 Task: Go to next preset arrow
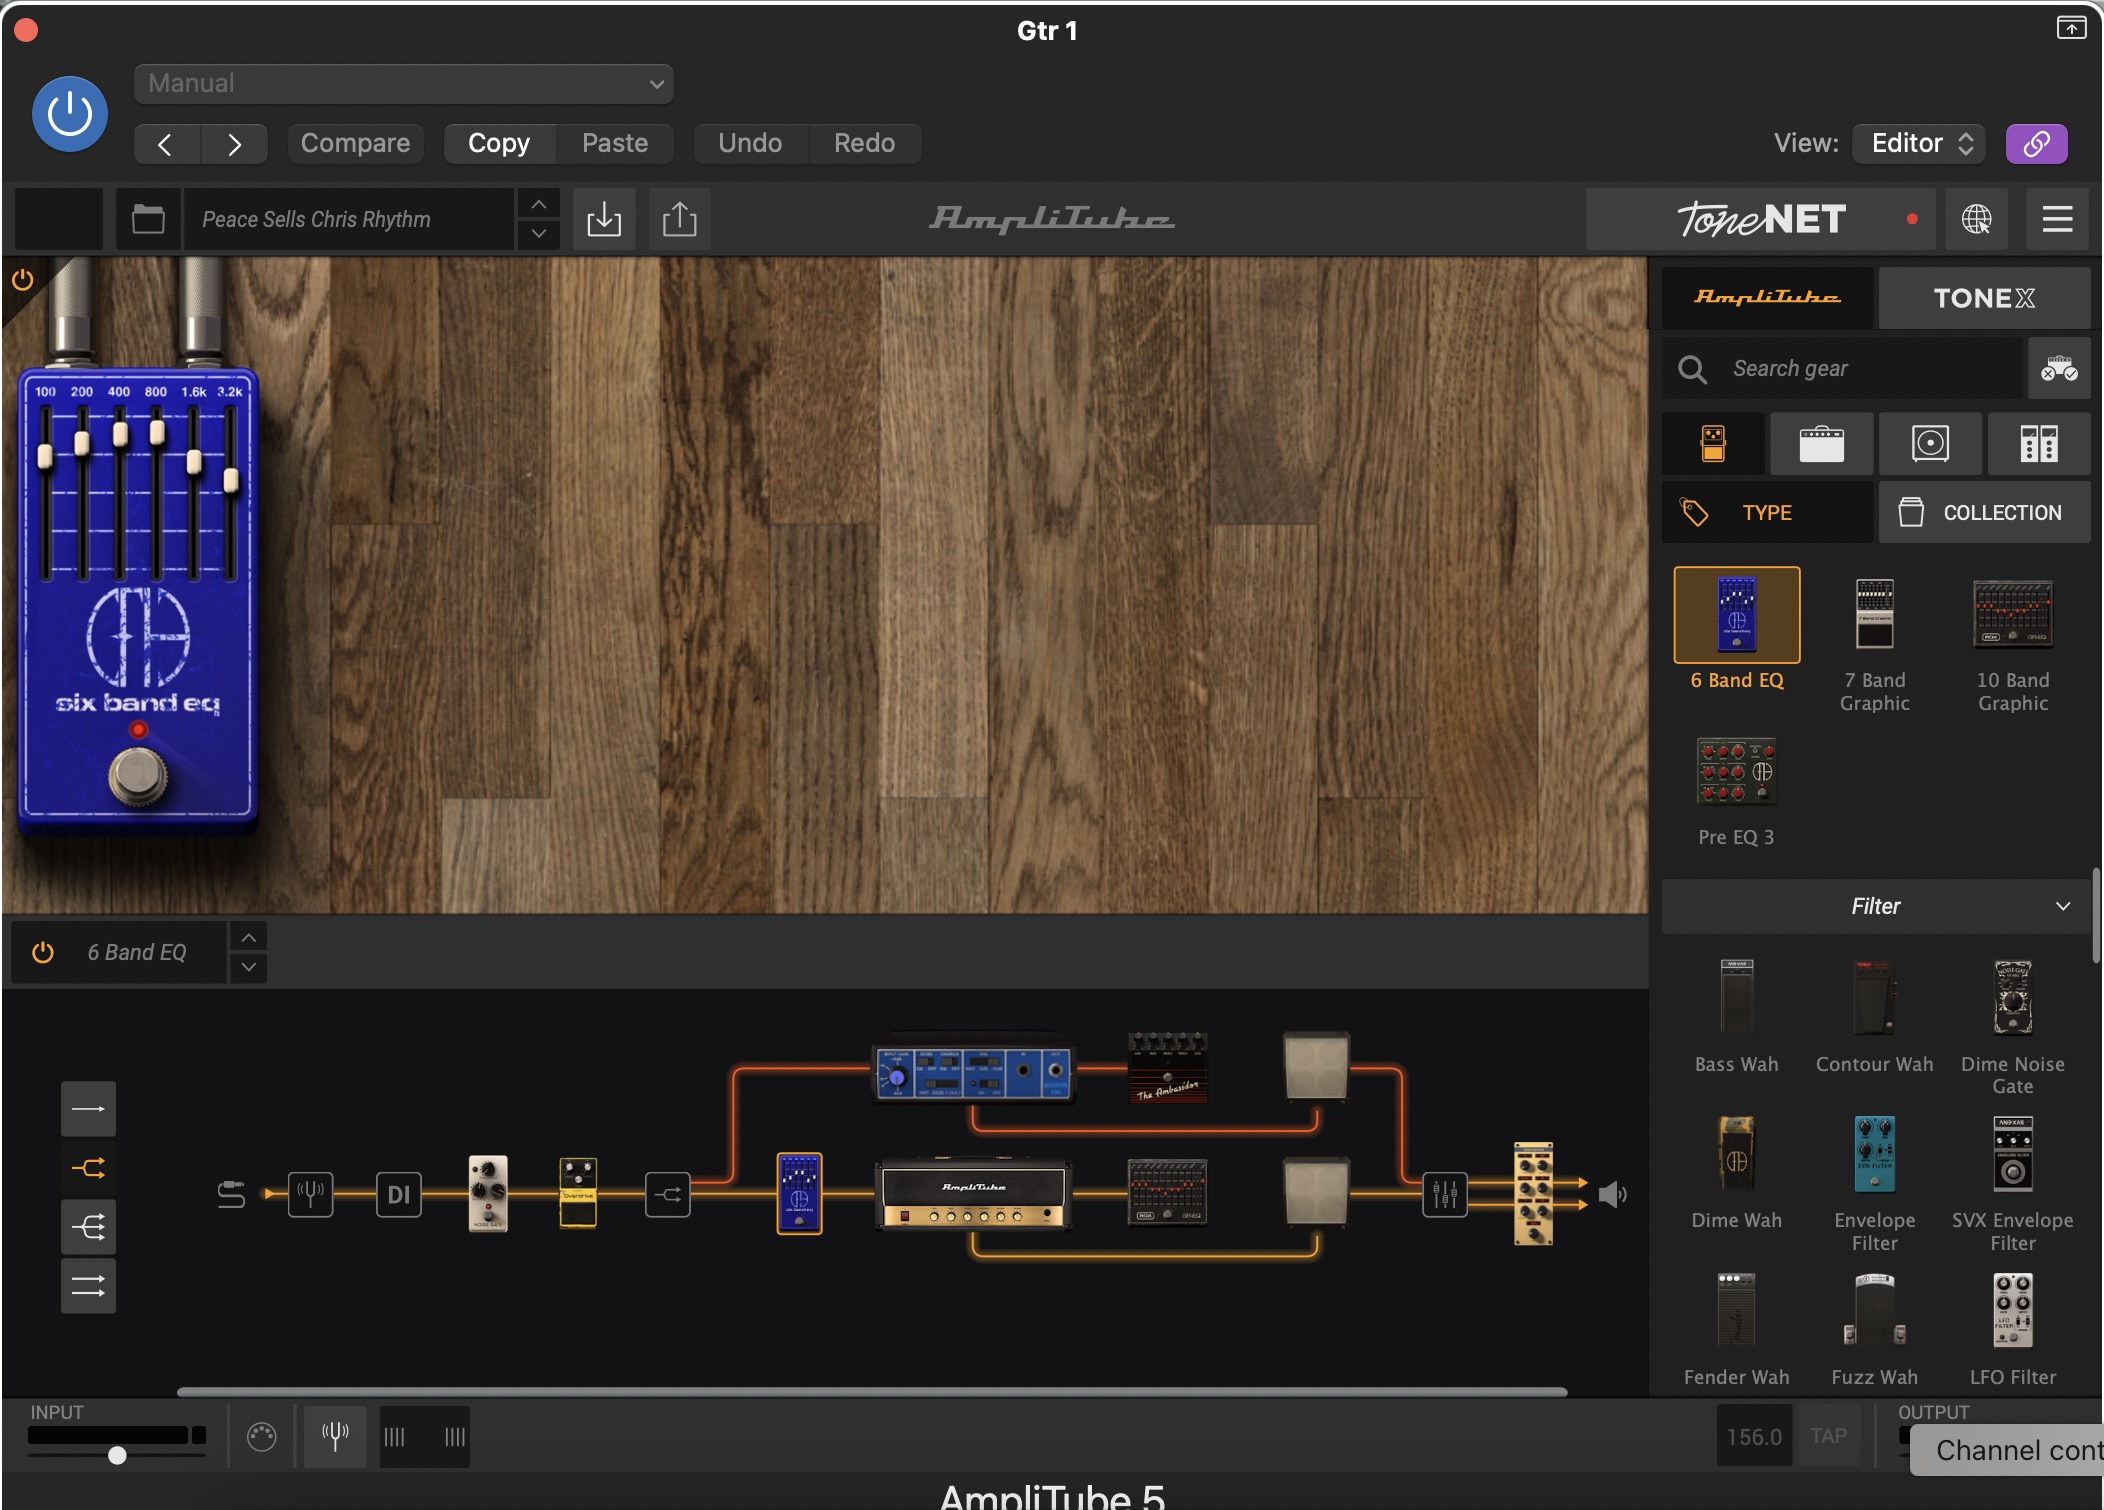pos(234,144)
